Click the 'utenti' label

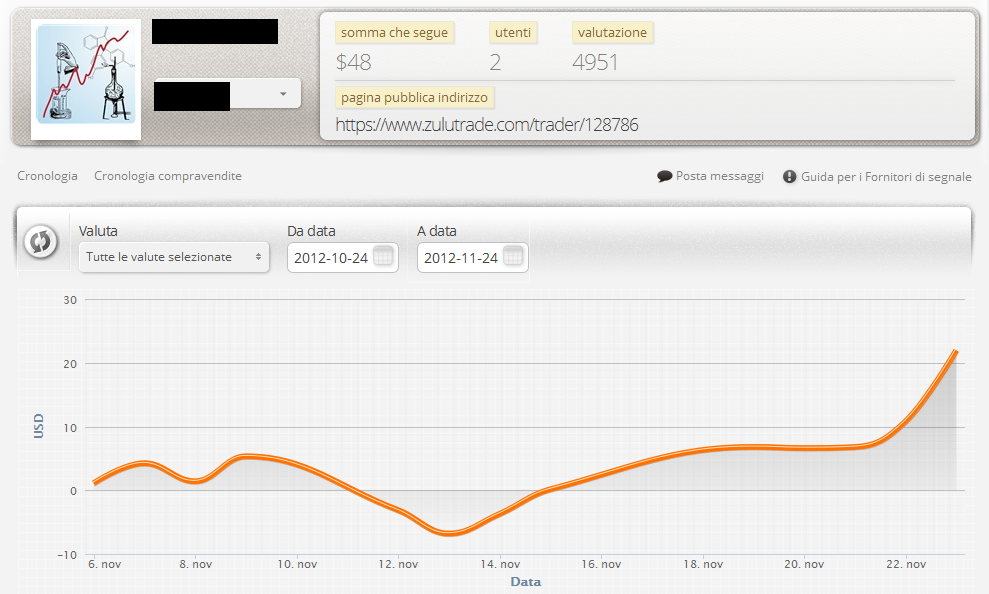pos(513,33)
